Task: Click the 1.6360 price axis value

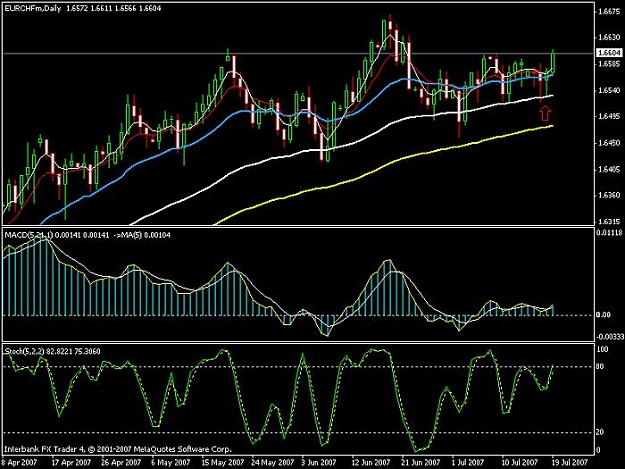Action: click(609, 195)
